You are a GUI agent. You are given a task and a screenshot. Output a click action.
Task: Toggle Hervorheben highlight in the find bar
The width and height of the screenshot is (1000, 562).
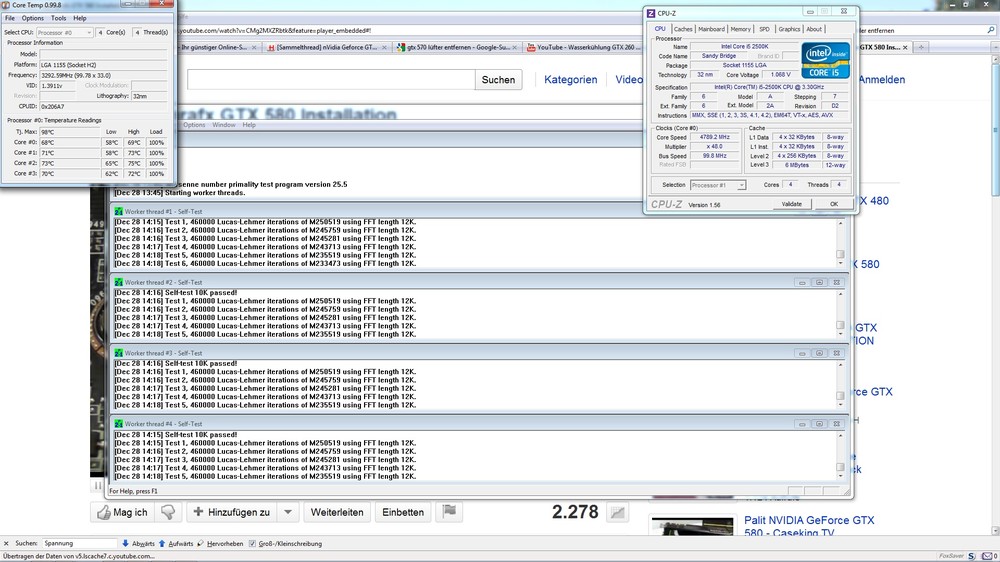coord(220,544)
